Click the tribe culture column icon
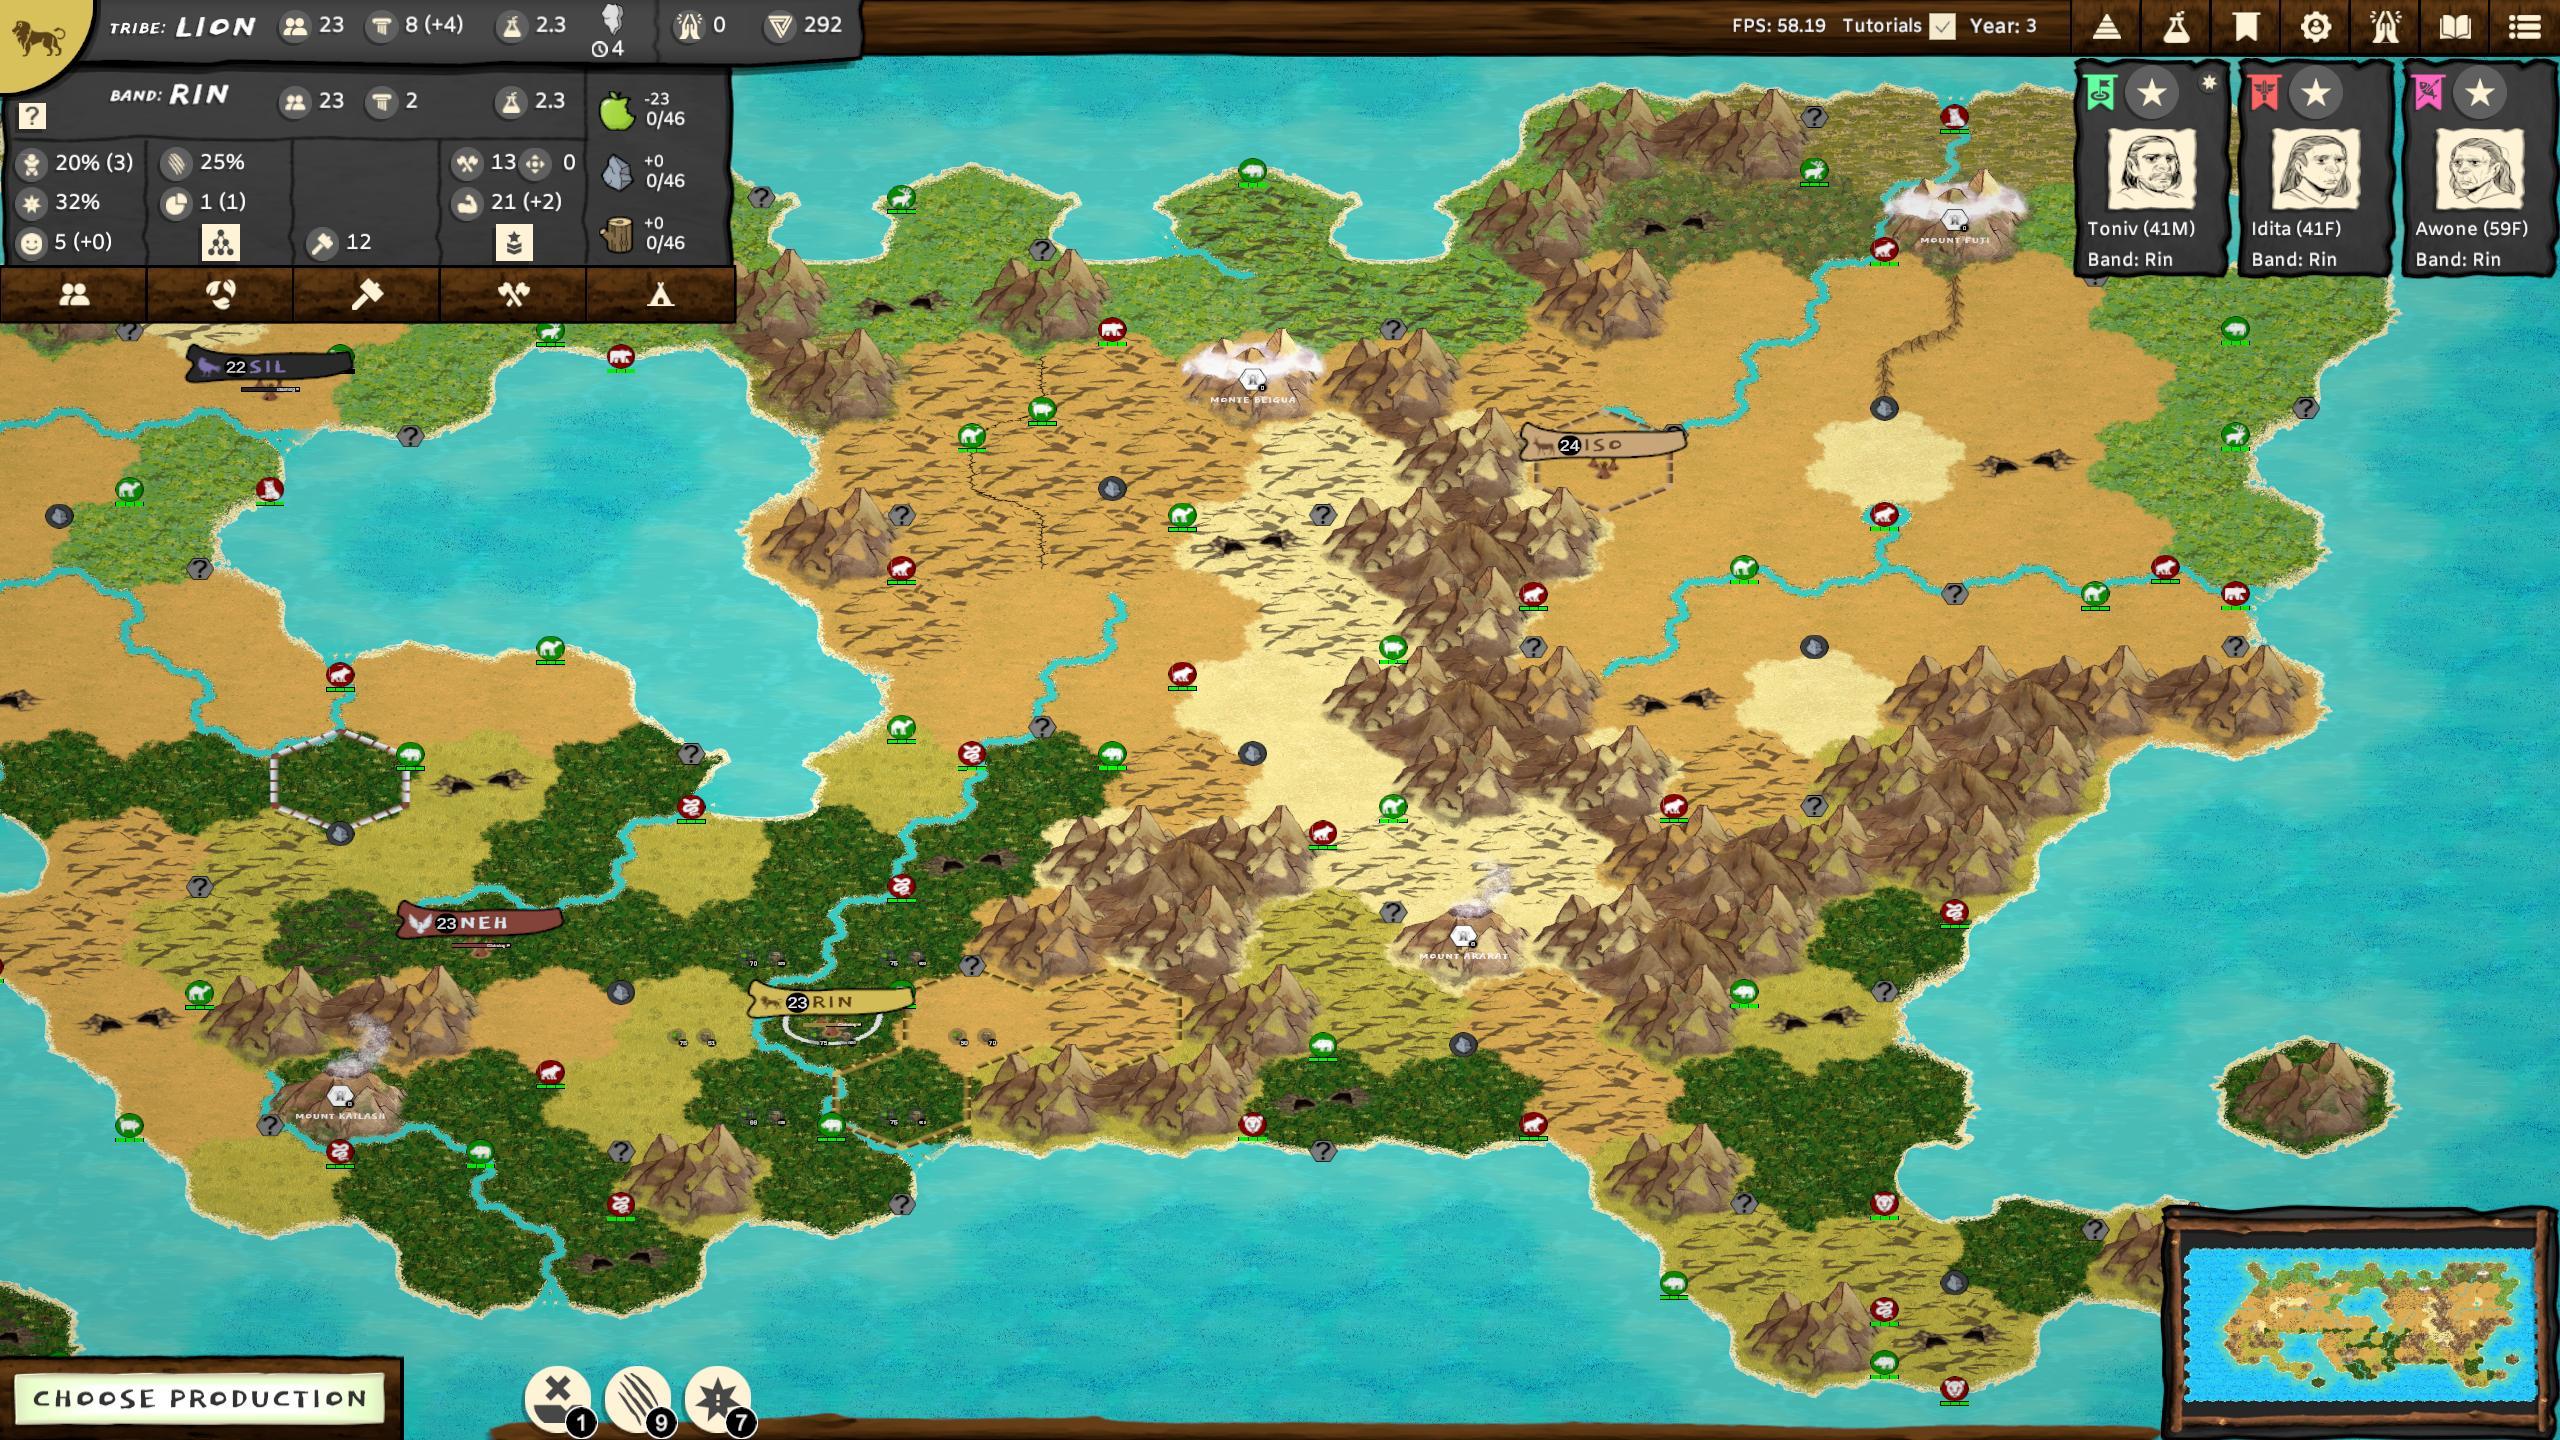Screen dimensions: 2560x1440 point(381,27)
